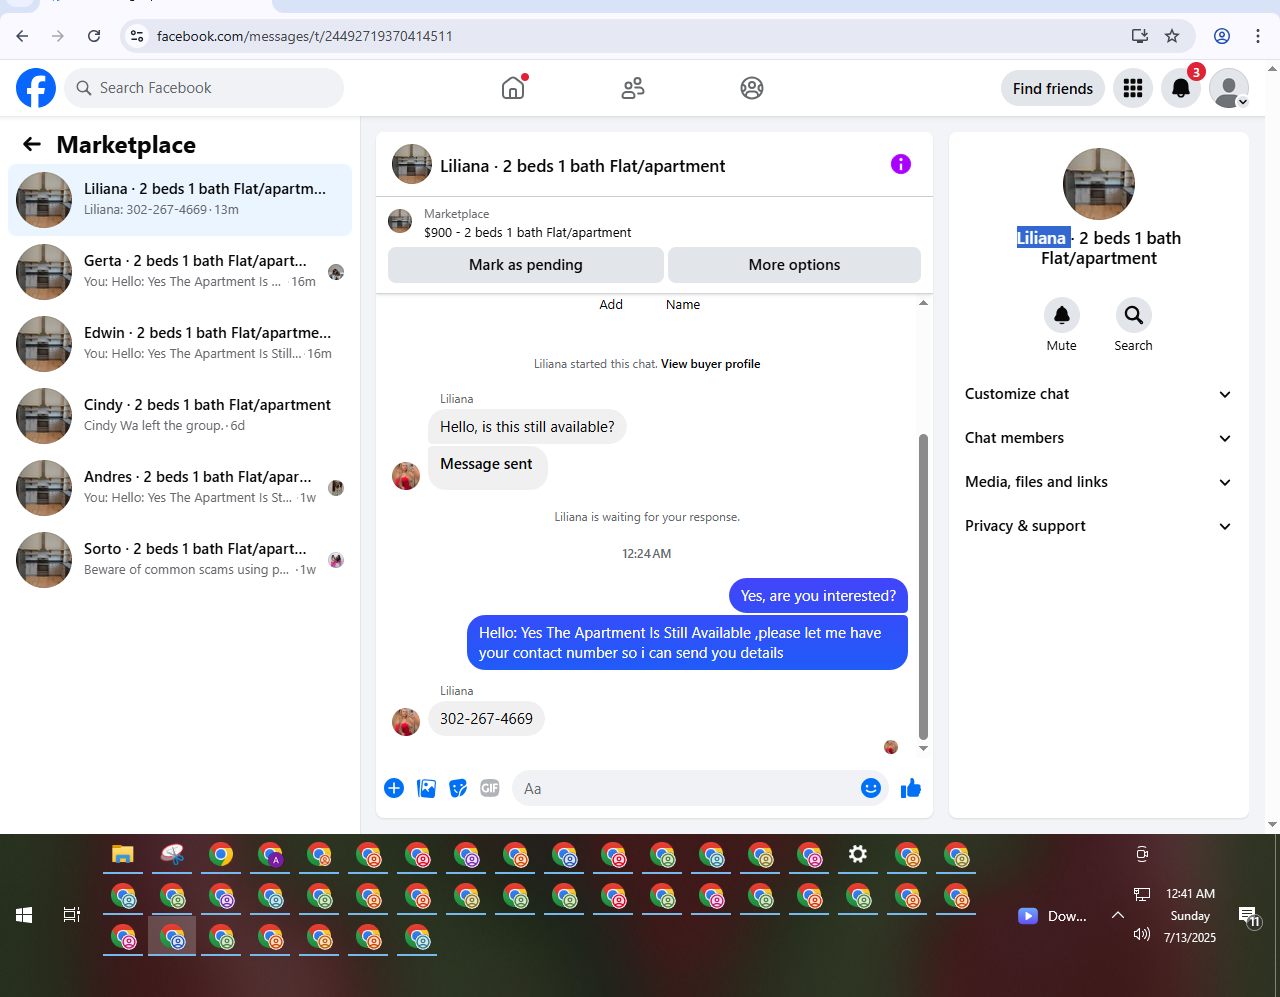Expand Customize chat section

[x=1098, y=394]
